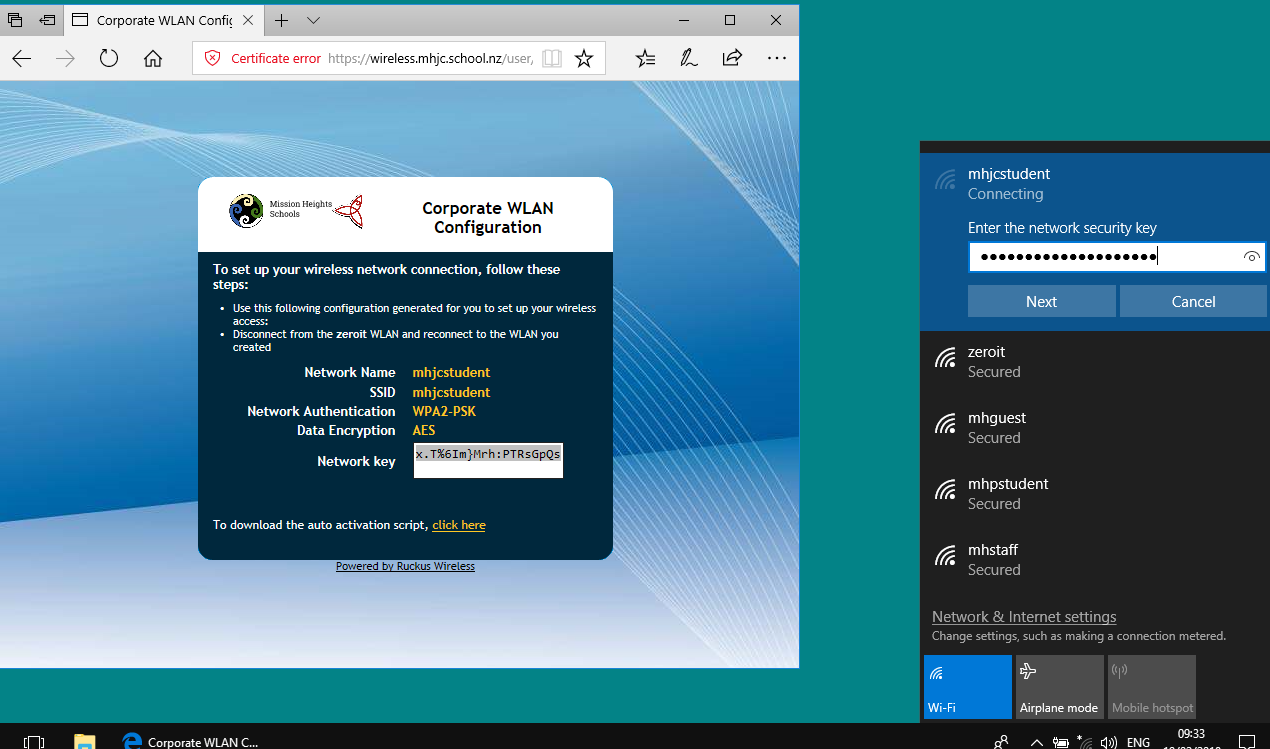Show hidden system tray icons
1270x749 pixels.
(x=1036, y=742)
